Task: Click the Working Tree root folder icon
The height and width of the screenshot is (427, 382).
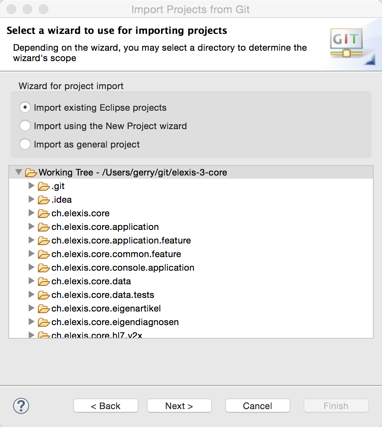Action: point(31,172)
